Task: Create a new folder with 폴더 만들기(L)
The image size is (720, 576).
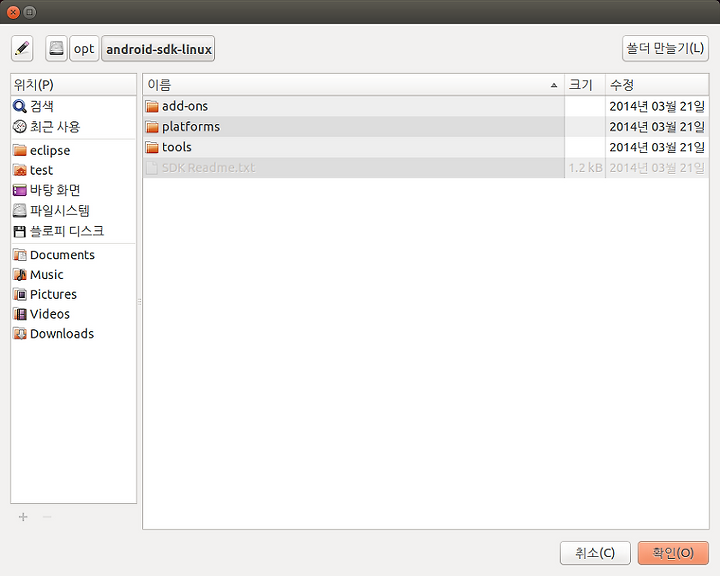Action: click(x=665, y=48)
